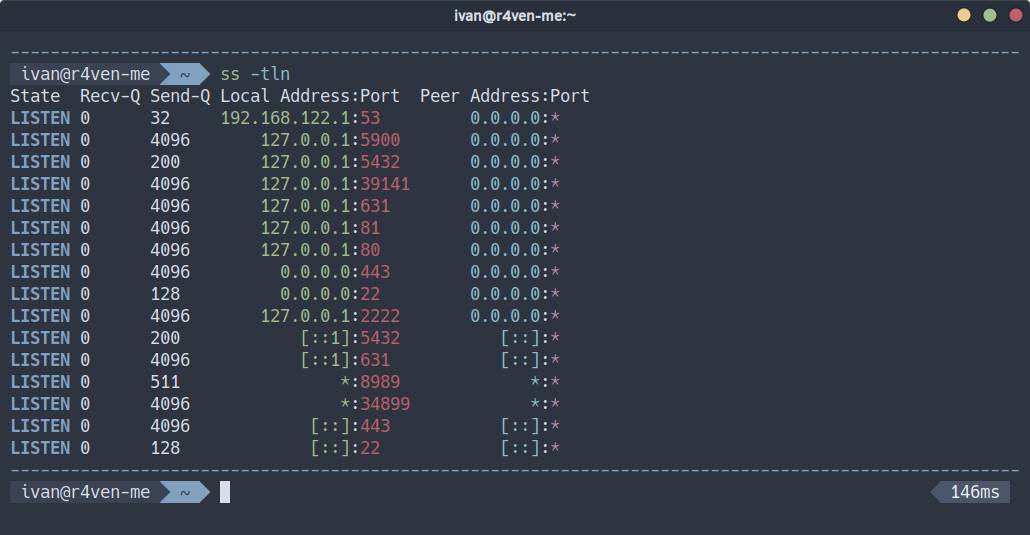Click the cursor block at bottom prompt

(225, 492)
